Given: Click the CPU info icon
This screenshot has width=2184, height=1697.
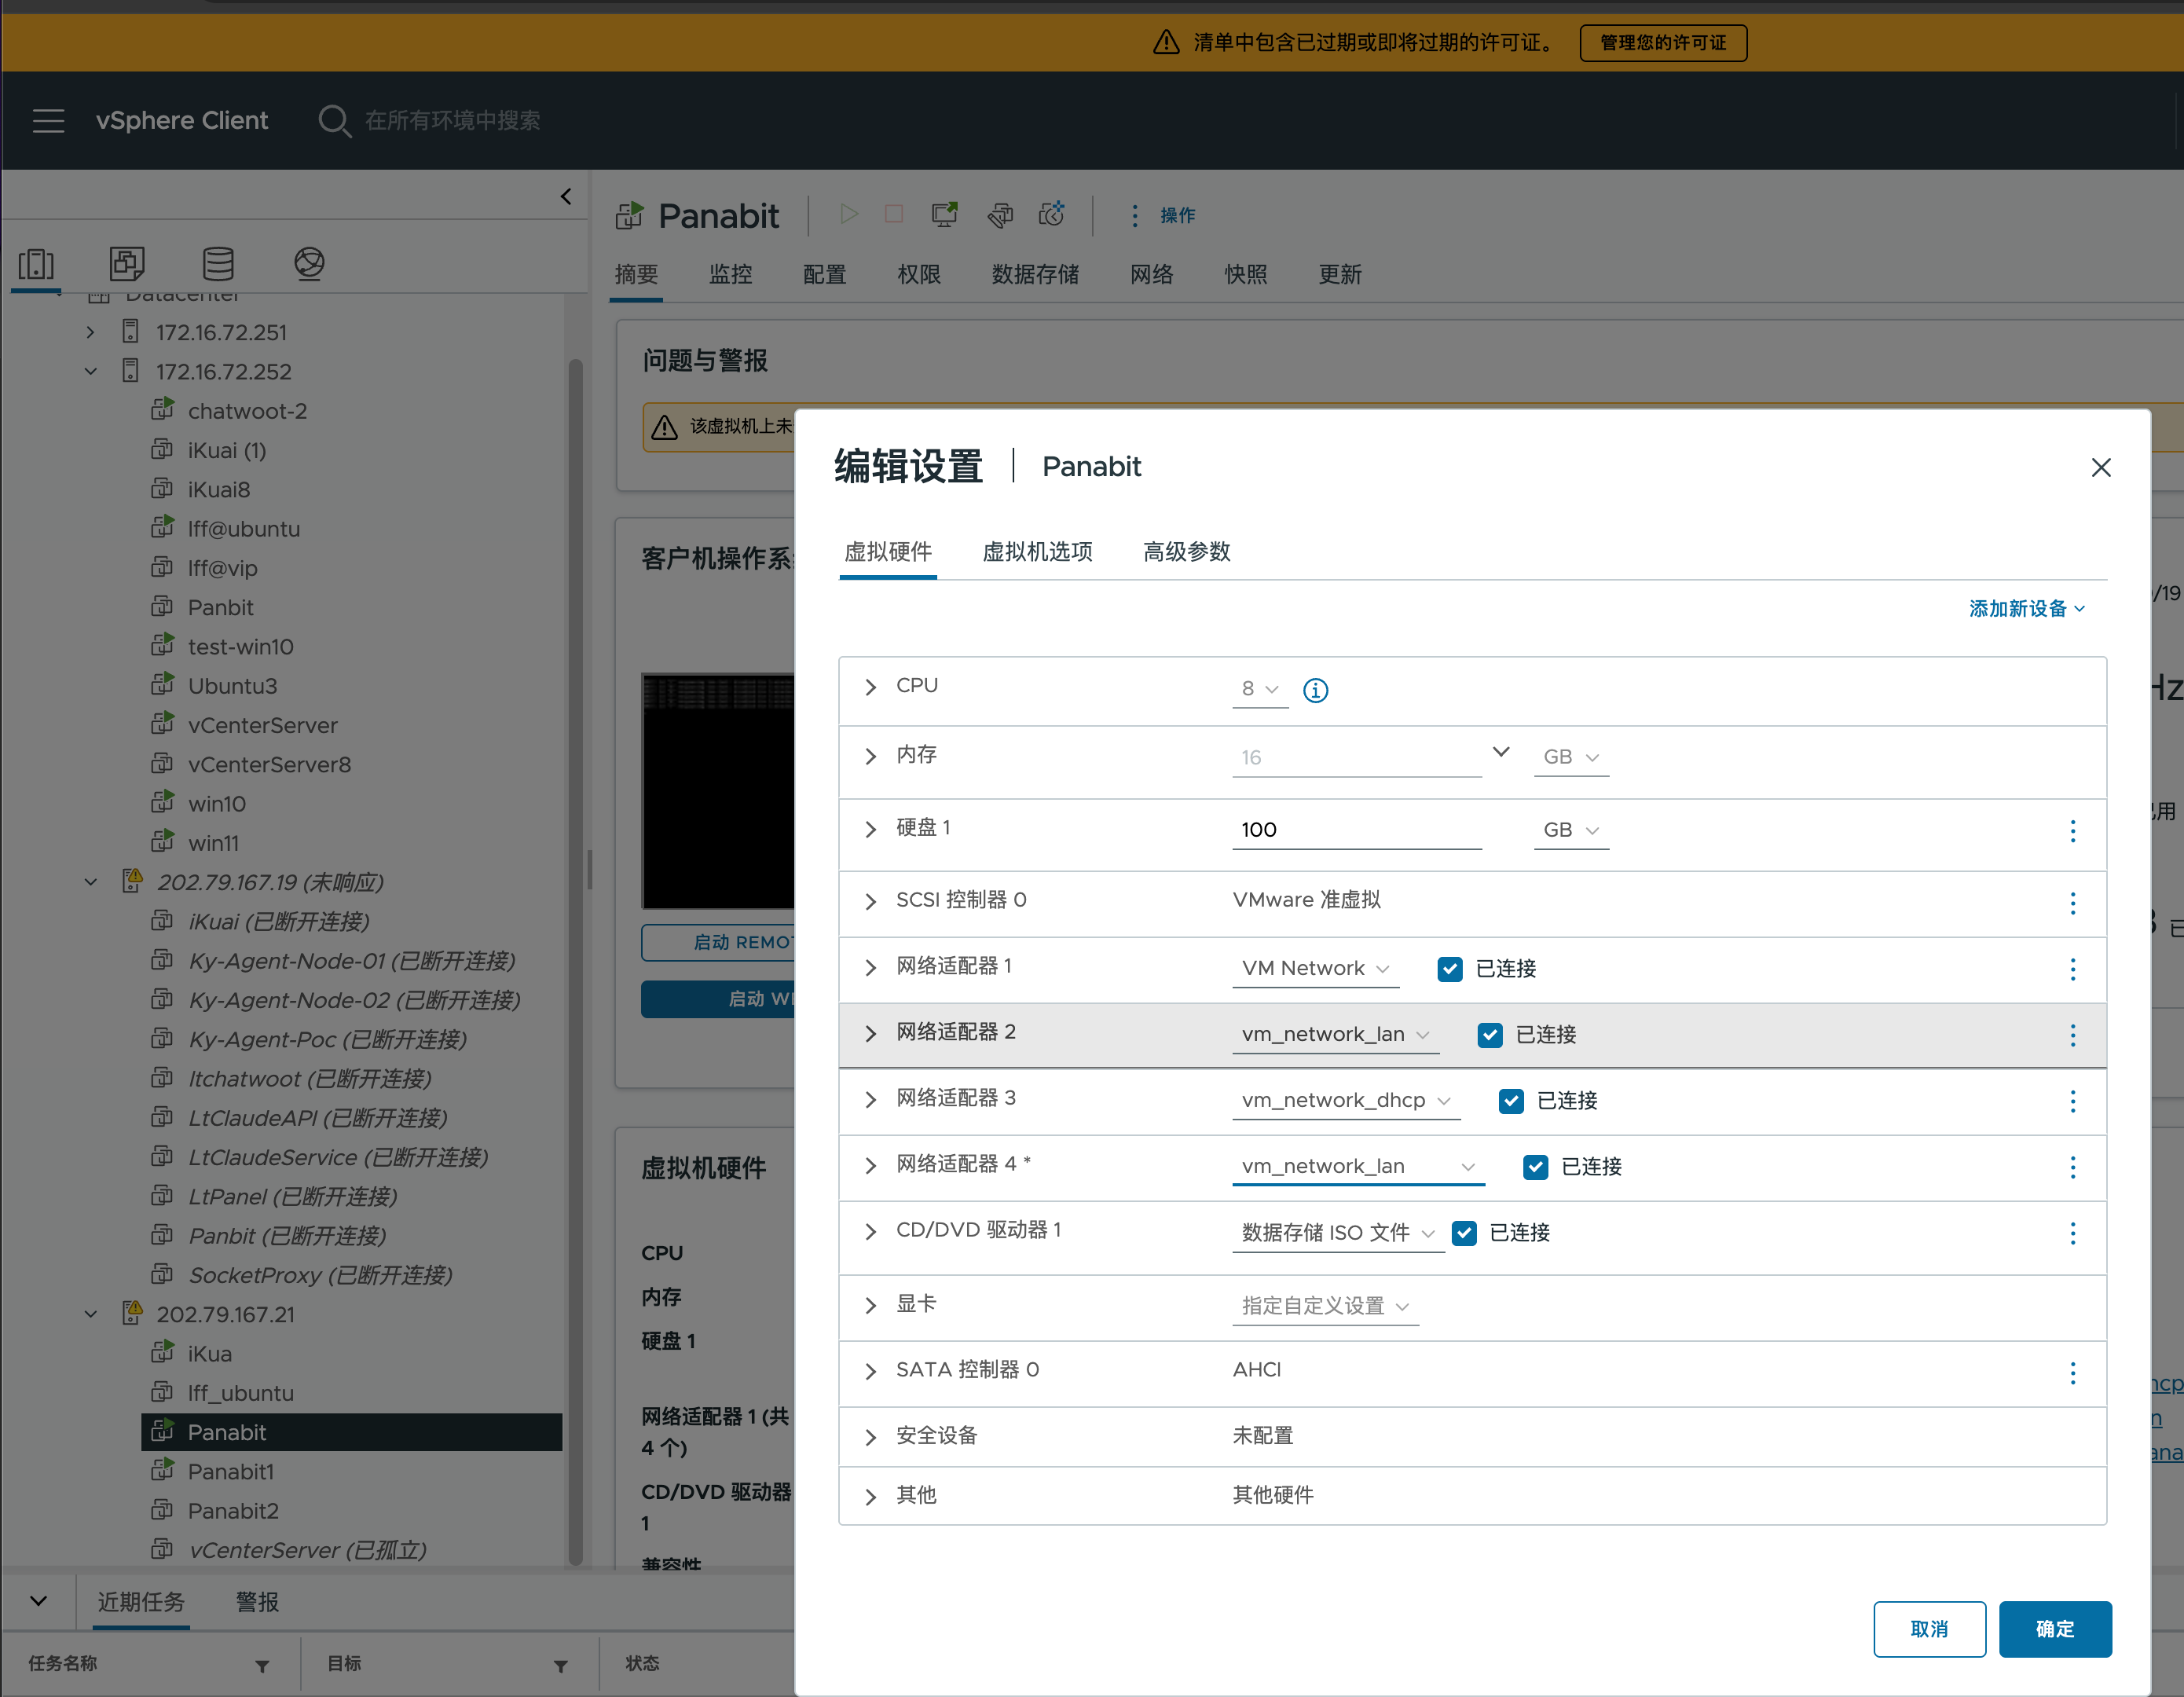Looking at the screenshot, I should [x=1315, y=690].
